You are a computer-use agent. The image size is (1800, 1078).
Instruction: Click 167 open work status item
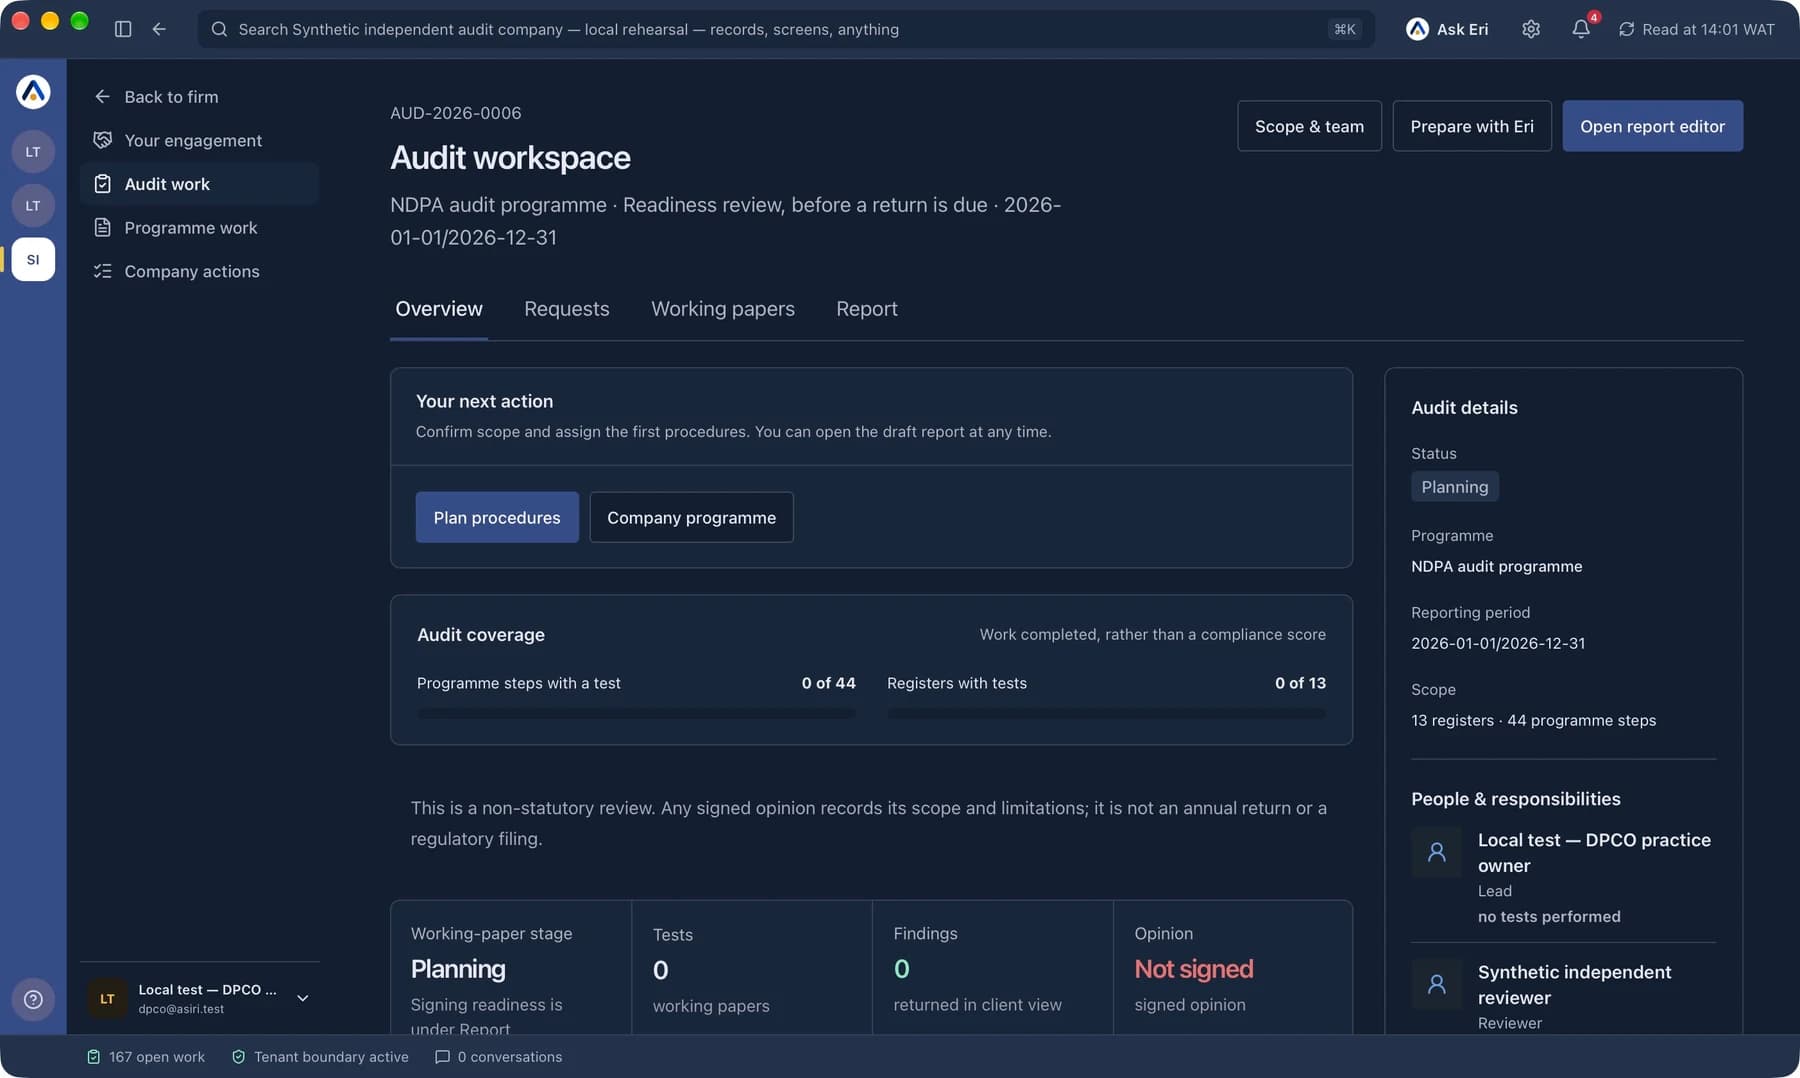tap(146, 1057)
